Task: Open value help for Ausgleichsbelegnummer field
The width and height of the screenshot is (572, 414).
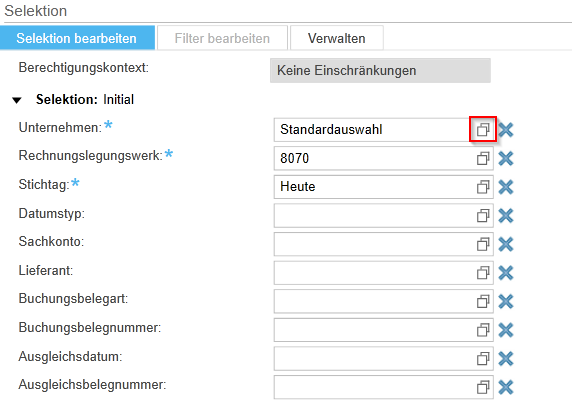Action: coord(483,387)
